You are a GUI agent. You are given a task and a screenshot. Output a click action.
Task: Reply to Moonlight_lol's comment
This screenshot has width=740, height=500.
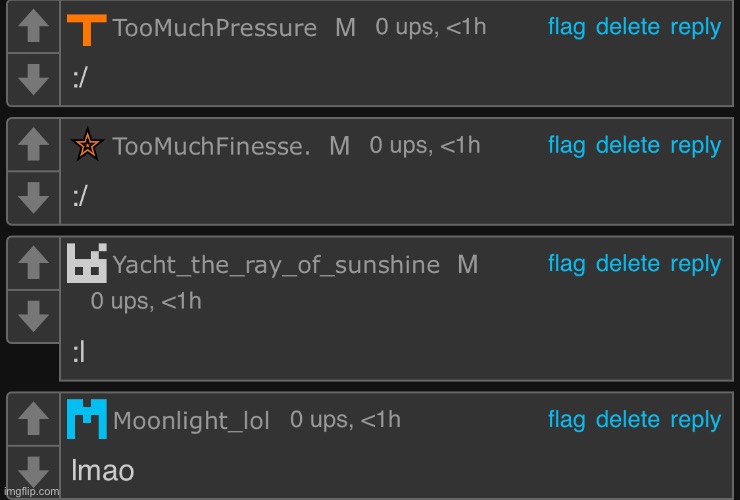(695, 419)
